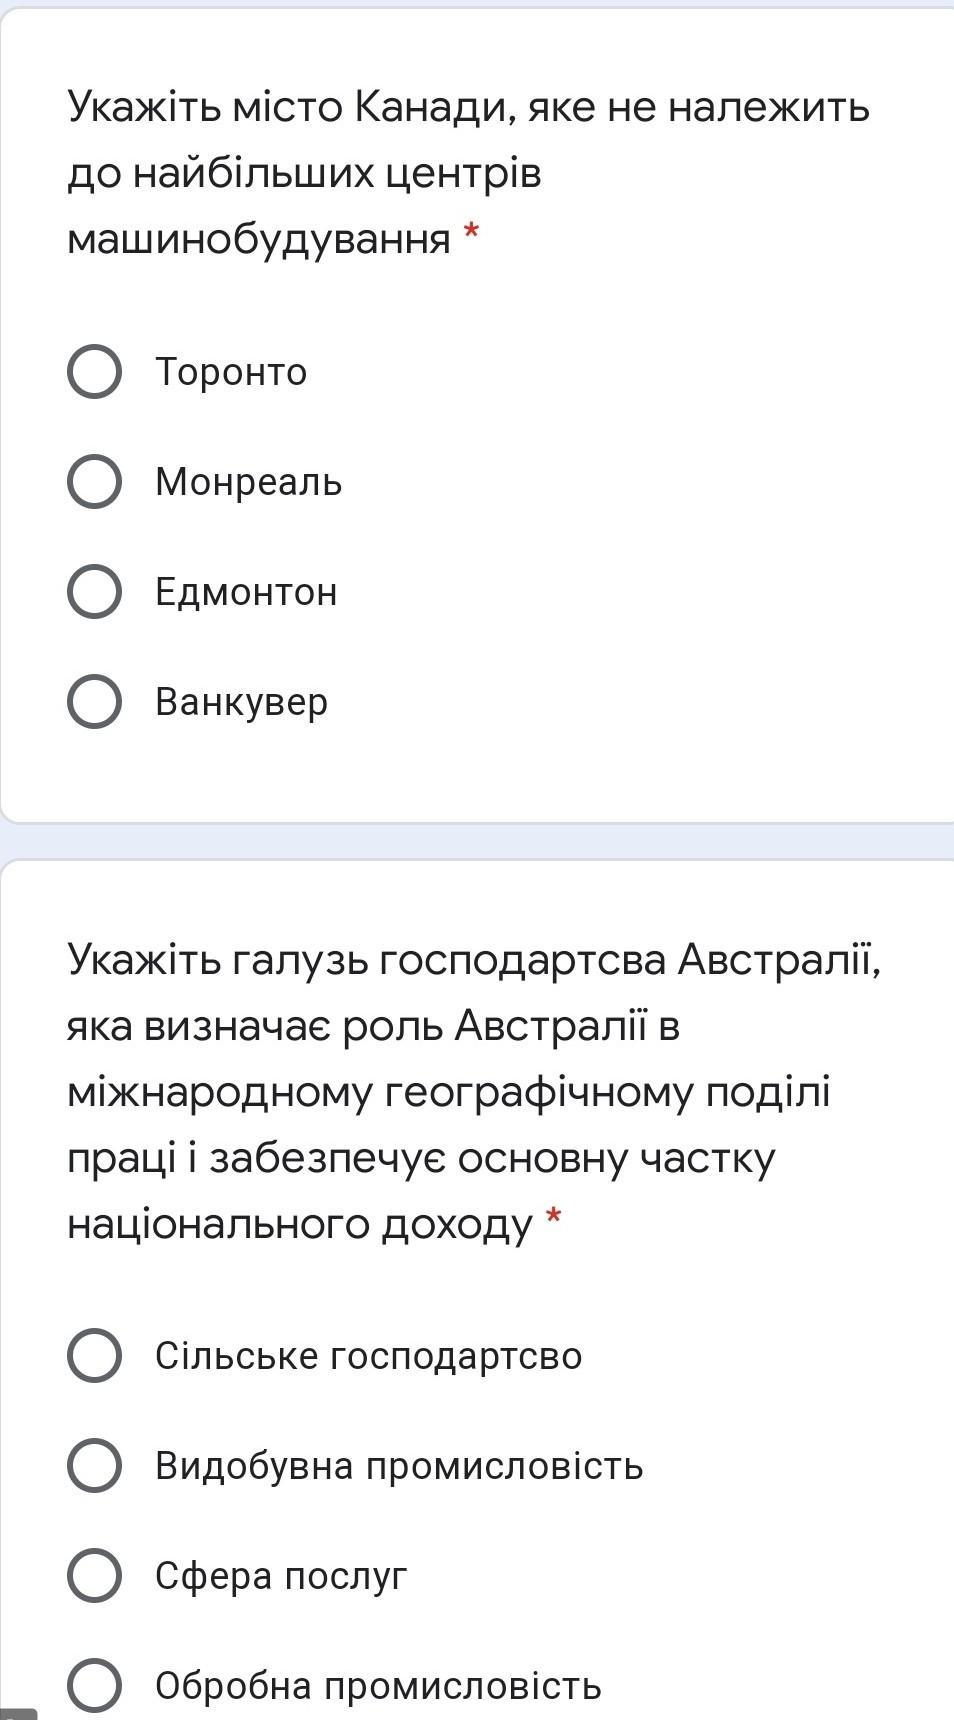Tap the Едмонтон answer label text

(x=246, y=592)
